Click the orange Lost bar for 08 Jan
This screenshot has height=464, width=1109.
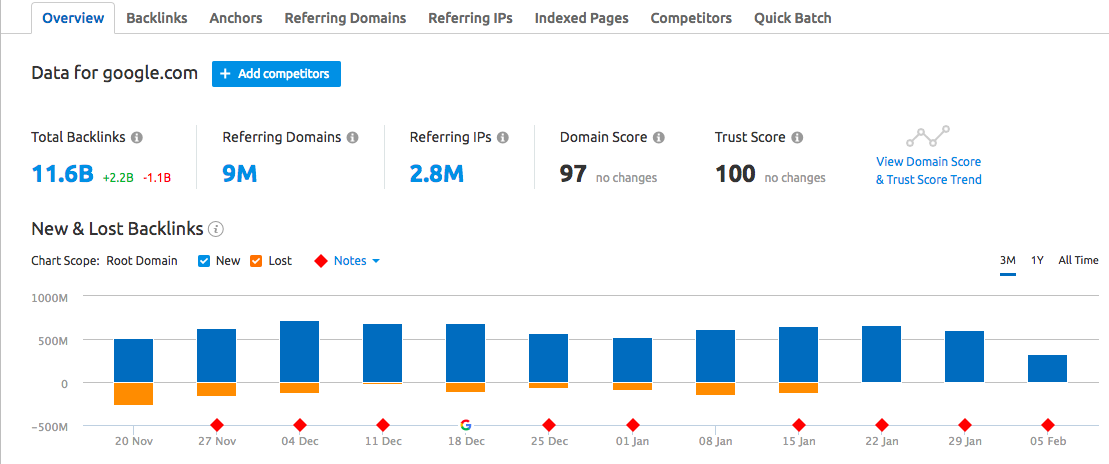(x=715, y=389)
